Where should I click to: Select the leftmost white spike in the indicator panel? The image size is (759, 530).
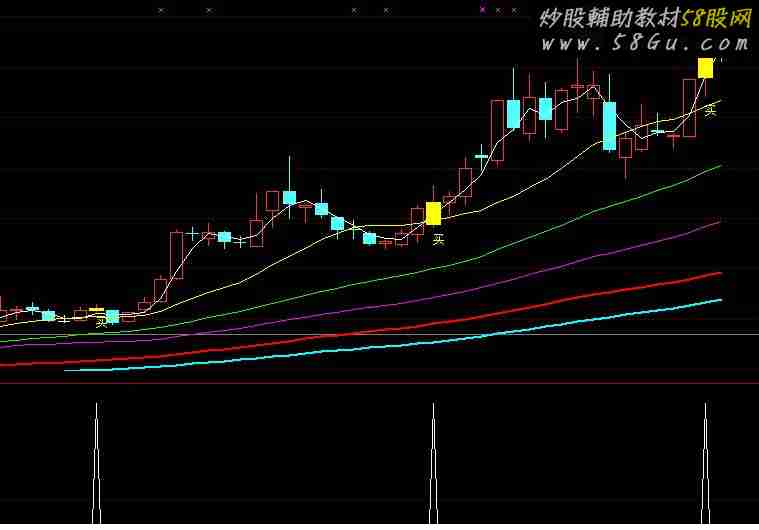coord(97,463)
